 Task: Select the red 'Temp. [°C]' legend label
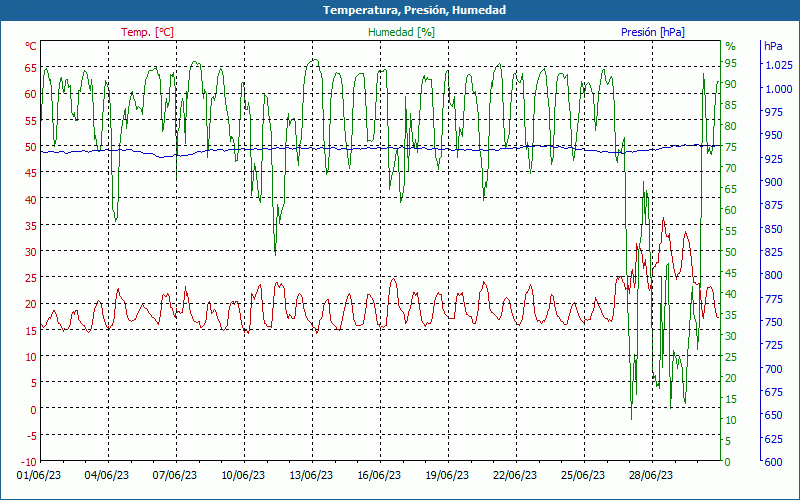[147, 32]
